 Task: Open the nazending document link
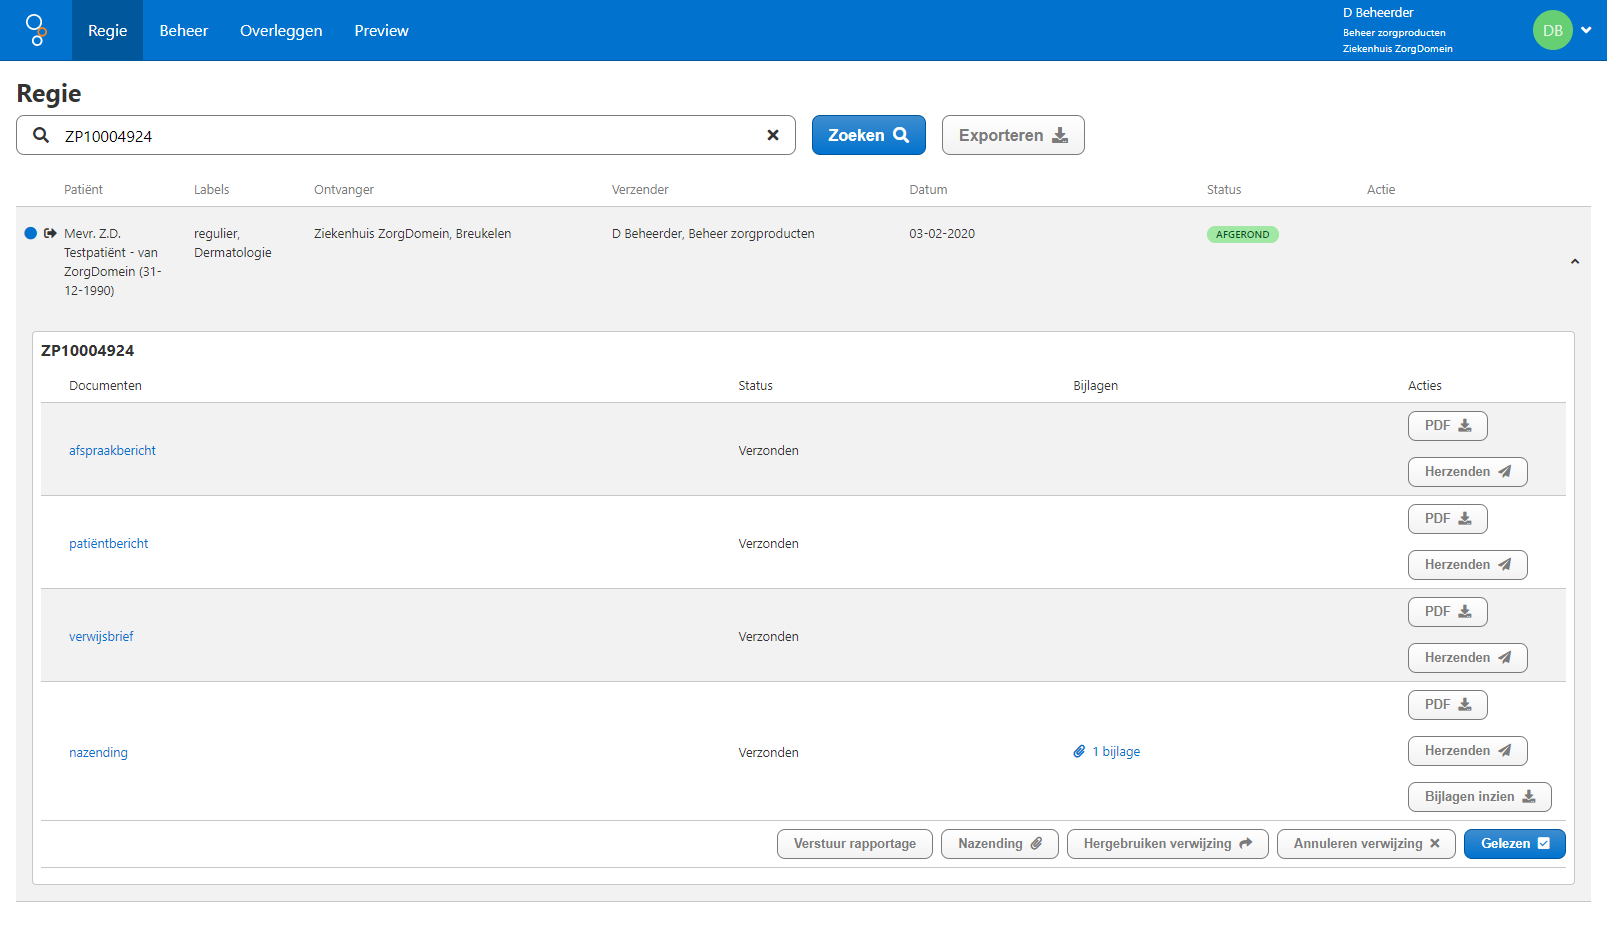[98, 752]
